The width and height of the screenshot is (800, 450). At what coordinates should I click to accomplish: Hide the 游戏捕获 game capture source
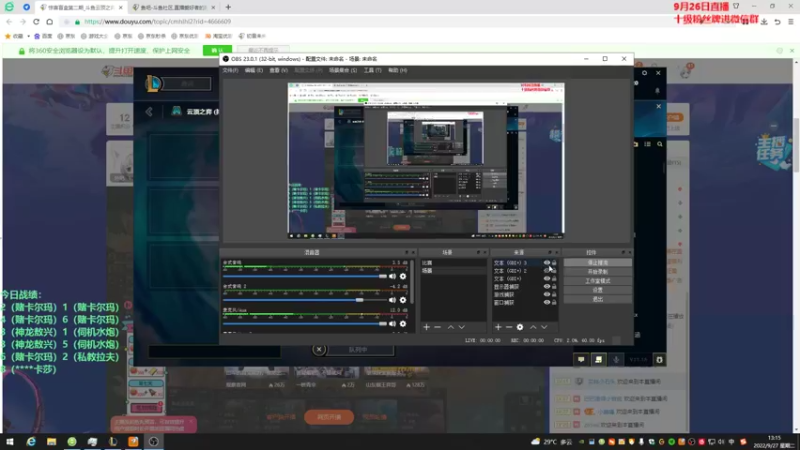(546, 294)
